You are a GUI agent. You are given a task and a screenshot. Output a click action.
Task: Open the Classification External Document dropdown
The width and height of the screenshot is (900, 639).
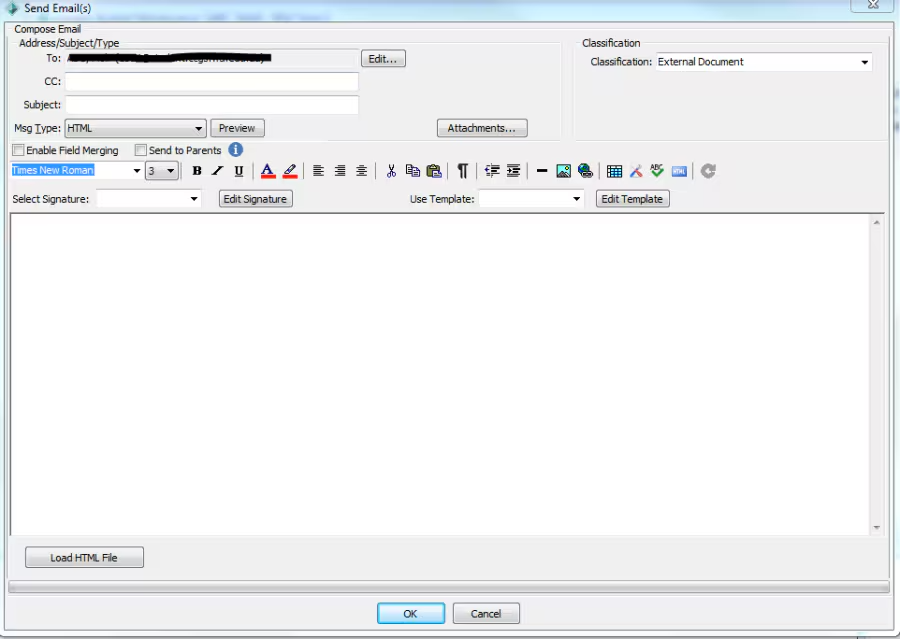pos(864,62)
